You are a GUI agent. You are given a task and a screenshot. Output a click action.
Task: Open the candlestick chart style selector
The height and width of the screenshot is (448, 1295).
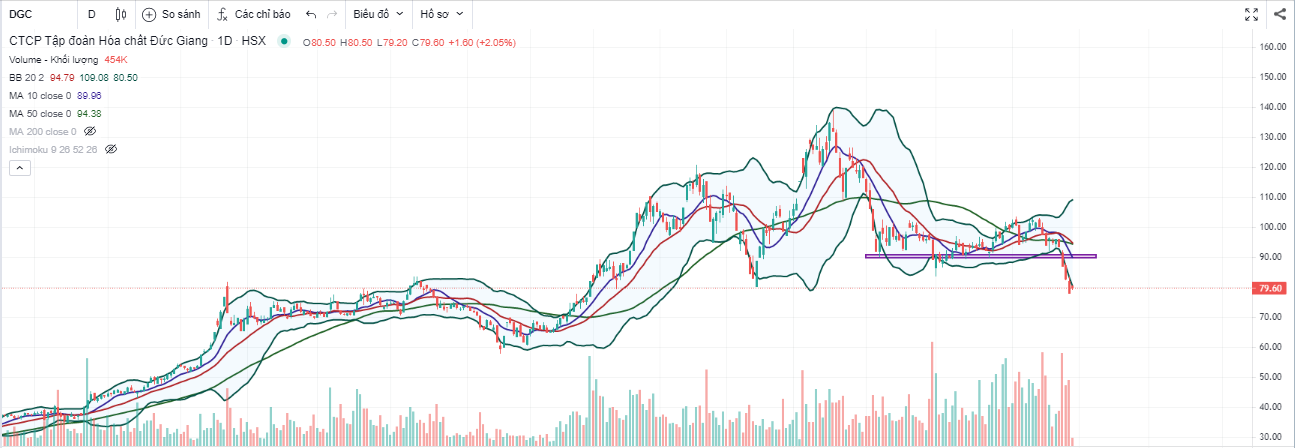coord(121,14)
